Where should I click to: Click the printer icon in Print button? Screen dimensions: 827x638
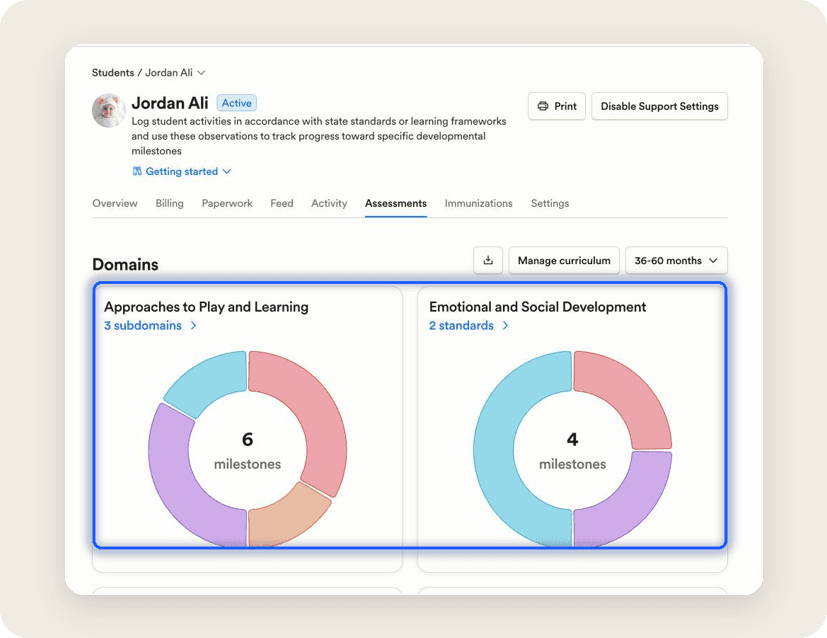point(543,106)
